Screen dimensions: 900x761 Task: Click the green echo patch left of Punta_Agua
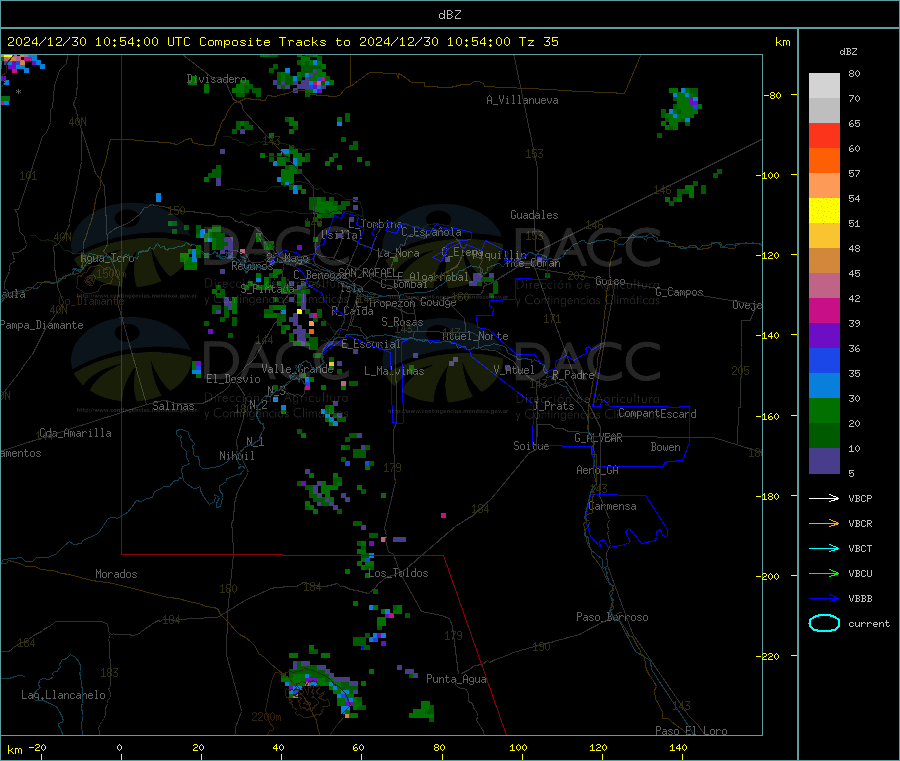click(x=422, y=711)
